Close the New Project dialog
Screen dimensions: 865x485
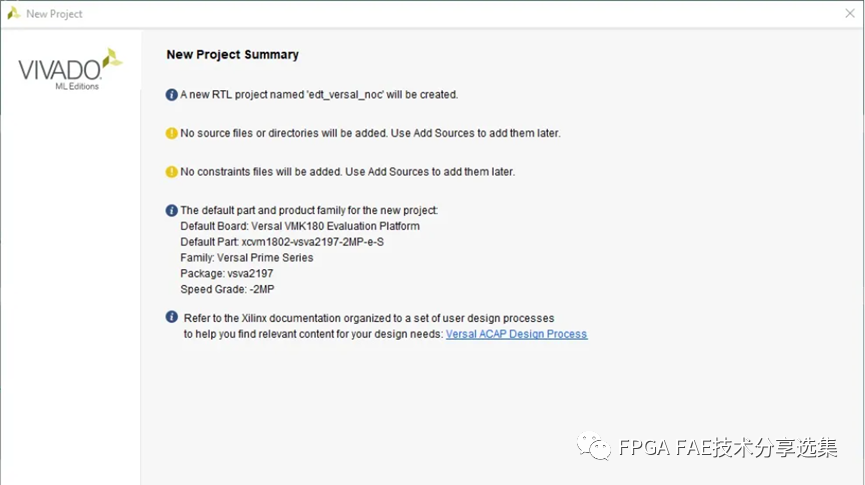(850, 14)
